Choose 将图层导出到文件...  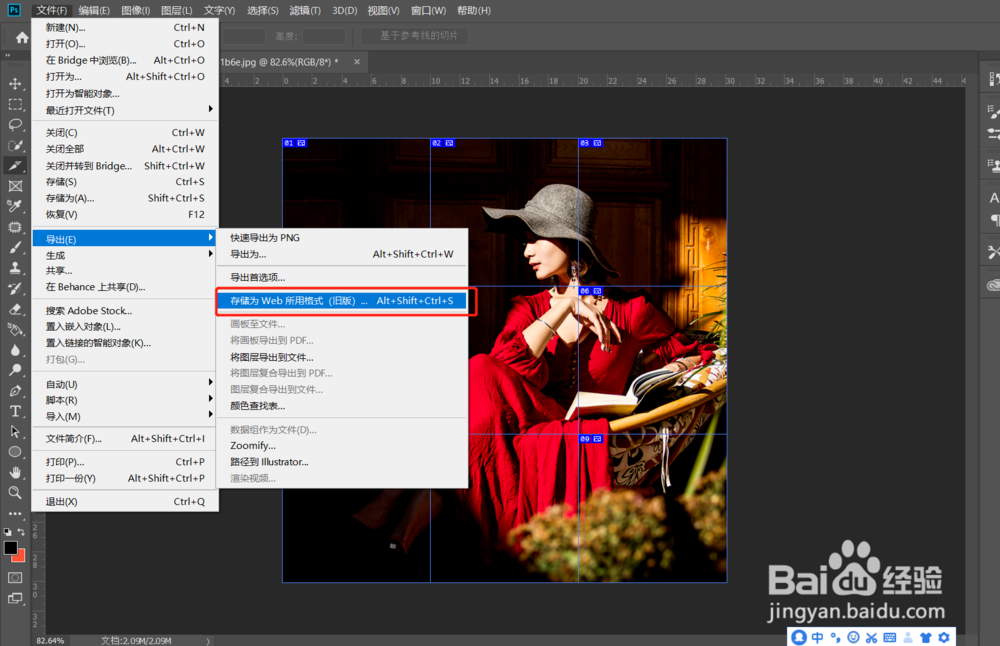pyautogui.click(x=342, y=357)
